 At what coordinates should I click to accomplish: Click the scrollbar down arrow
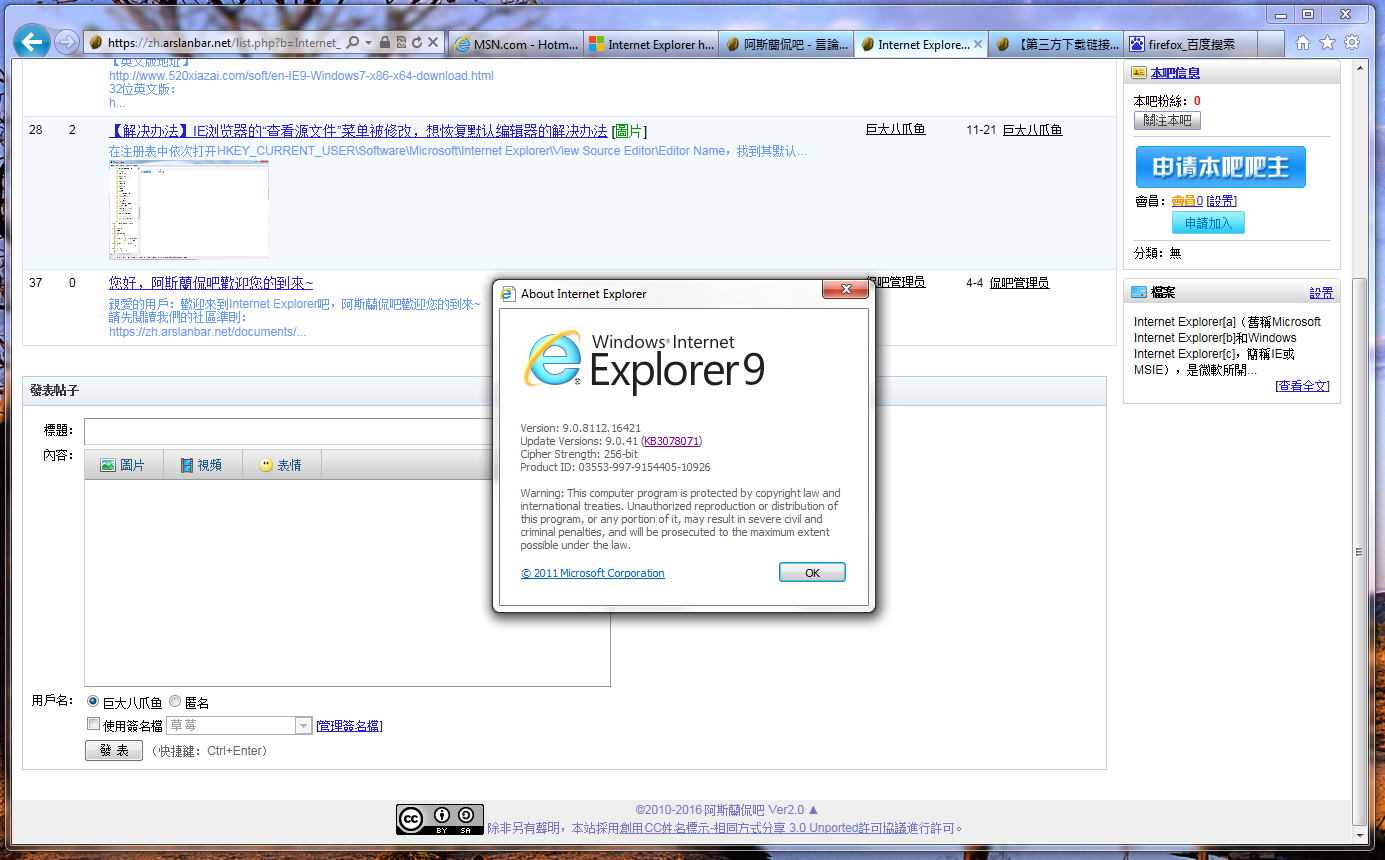pos(1359,837)
